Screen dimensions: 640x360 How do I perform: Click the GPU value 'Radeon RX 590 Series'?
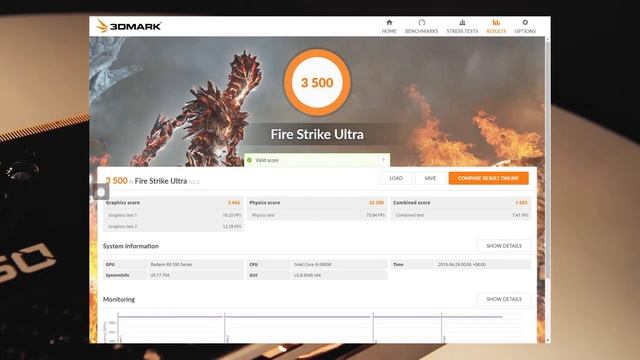(171, 264)
